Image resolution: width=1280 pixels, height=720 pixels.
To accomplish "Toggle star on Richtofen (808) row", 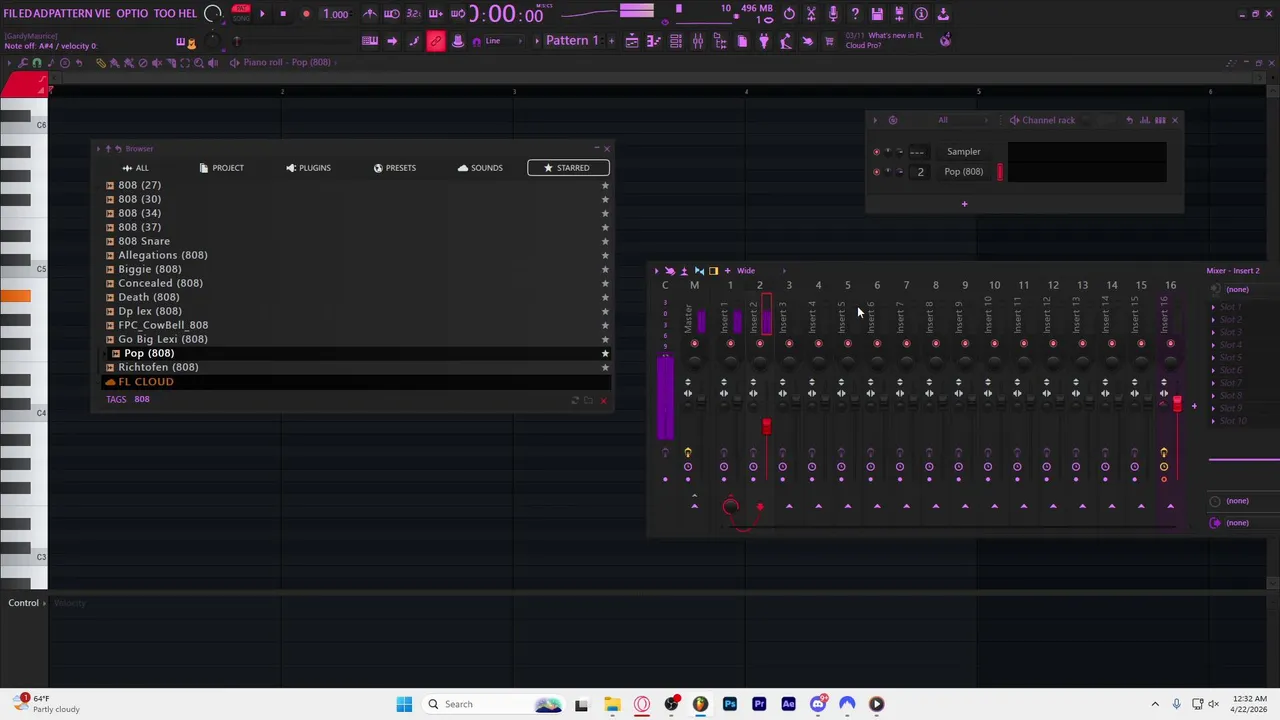I will pos(604,367).
